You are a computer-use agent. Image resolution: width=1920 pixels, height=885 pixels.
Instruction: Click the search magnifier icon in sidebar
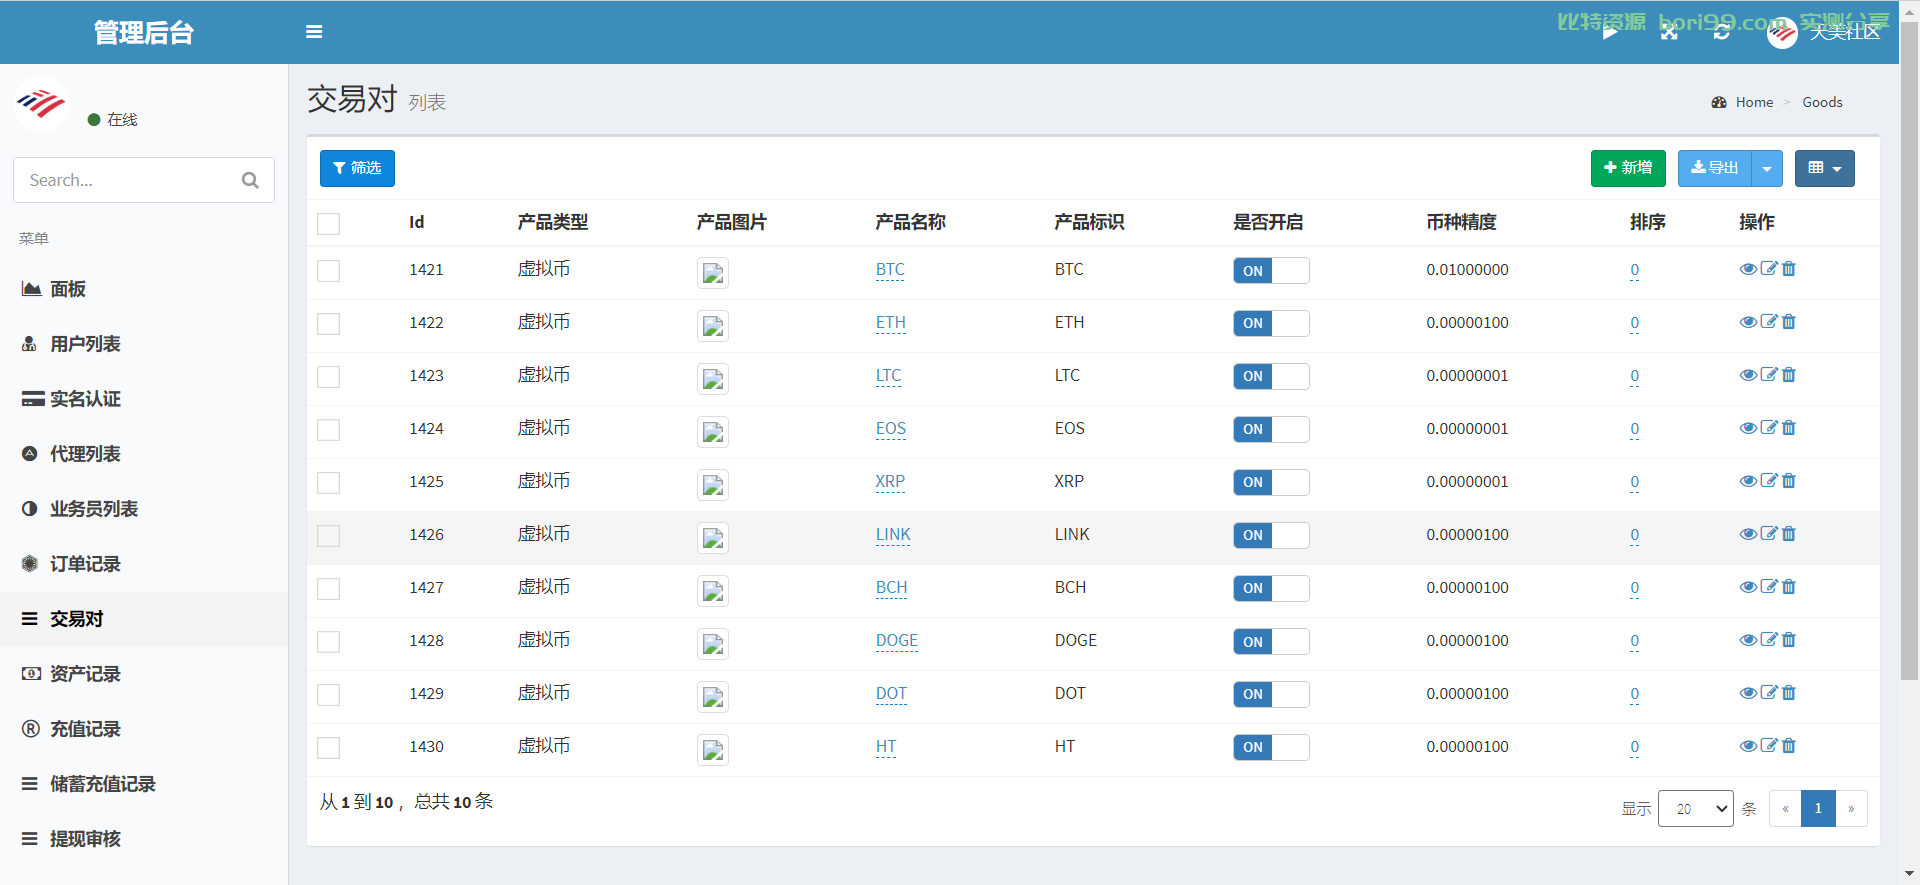click(x=250, y=180)
